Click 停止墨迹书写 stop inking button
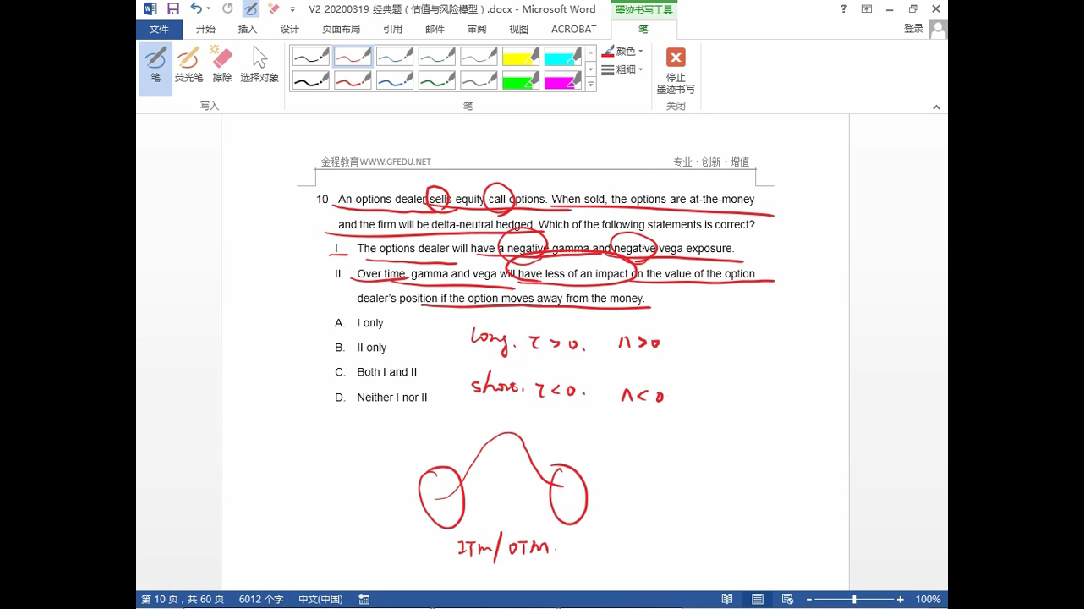 675,70
